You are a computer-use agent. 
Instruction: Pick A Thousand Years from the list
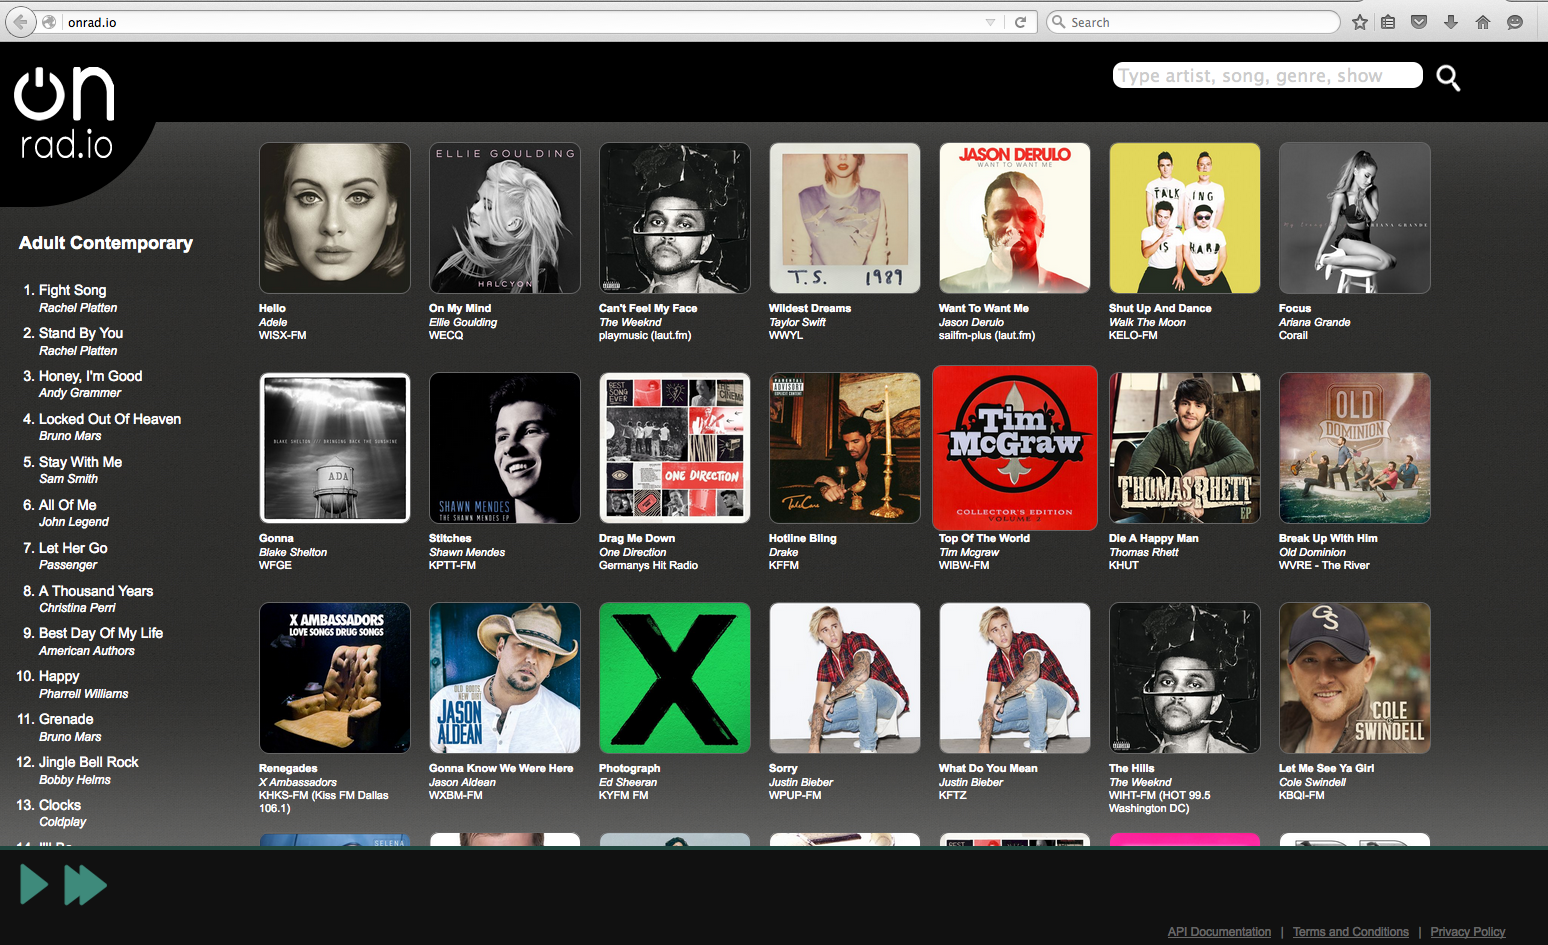(x=96, y=591)
